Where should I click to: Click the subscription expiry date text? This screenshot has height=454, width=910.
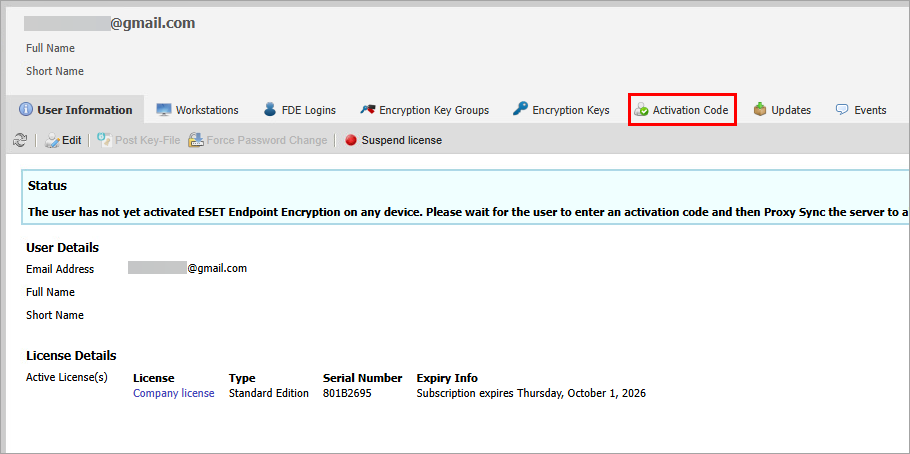pyautogui.click(x=530, y=393)
